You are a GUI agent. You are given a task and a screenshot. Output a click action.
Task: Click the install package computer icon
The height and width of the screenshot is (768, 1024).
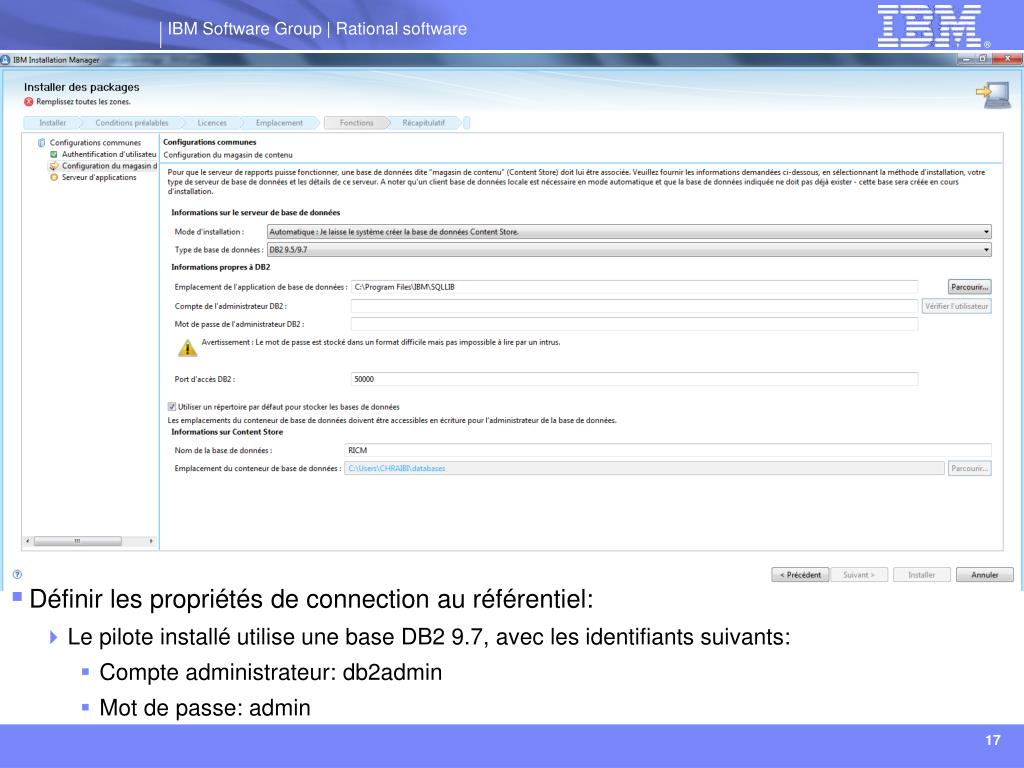(x=993, y=95)
